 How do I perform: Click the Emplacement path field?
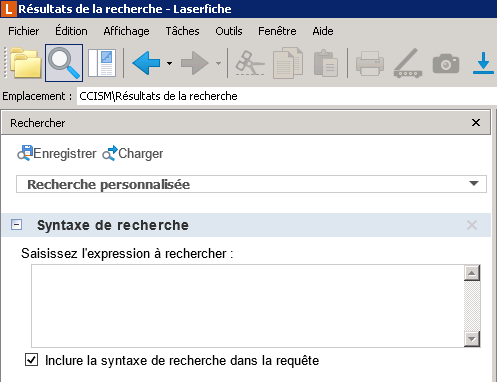[287, 96]
